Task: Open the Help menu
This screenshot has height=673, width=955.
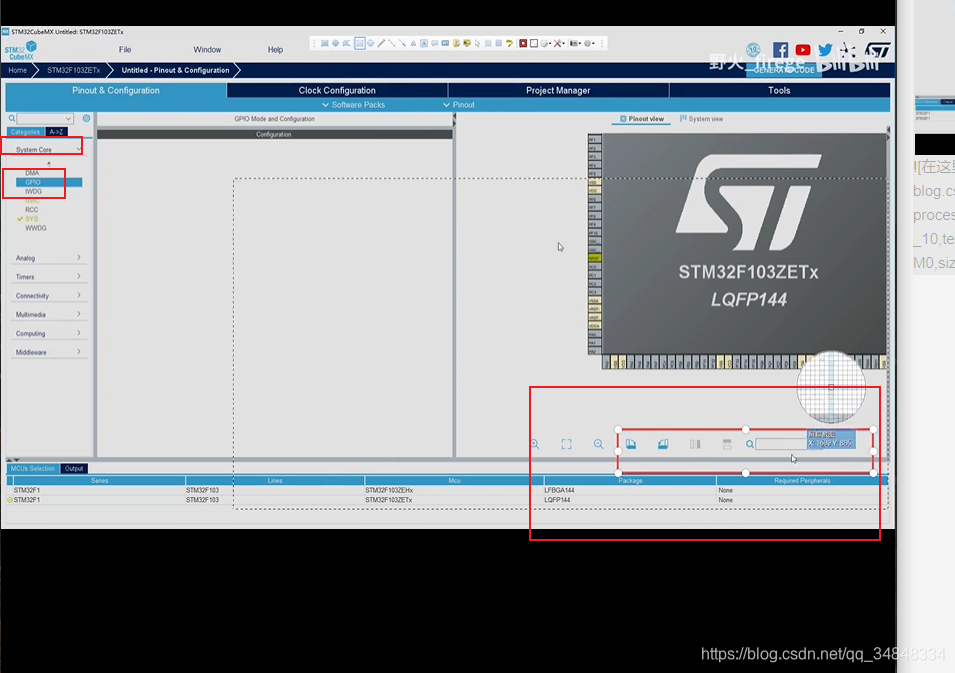Action: point(275,49)
